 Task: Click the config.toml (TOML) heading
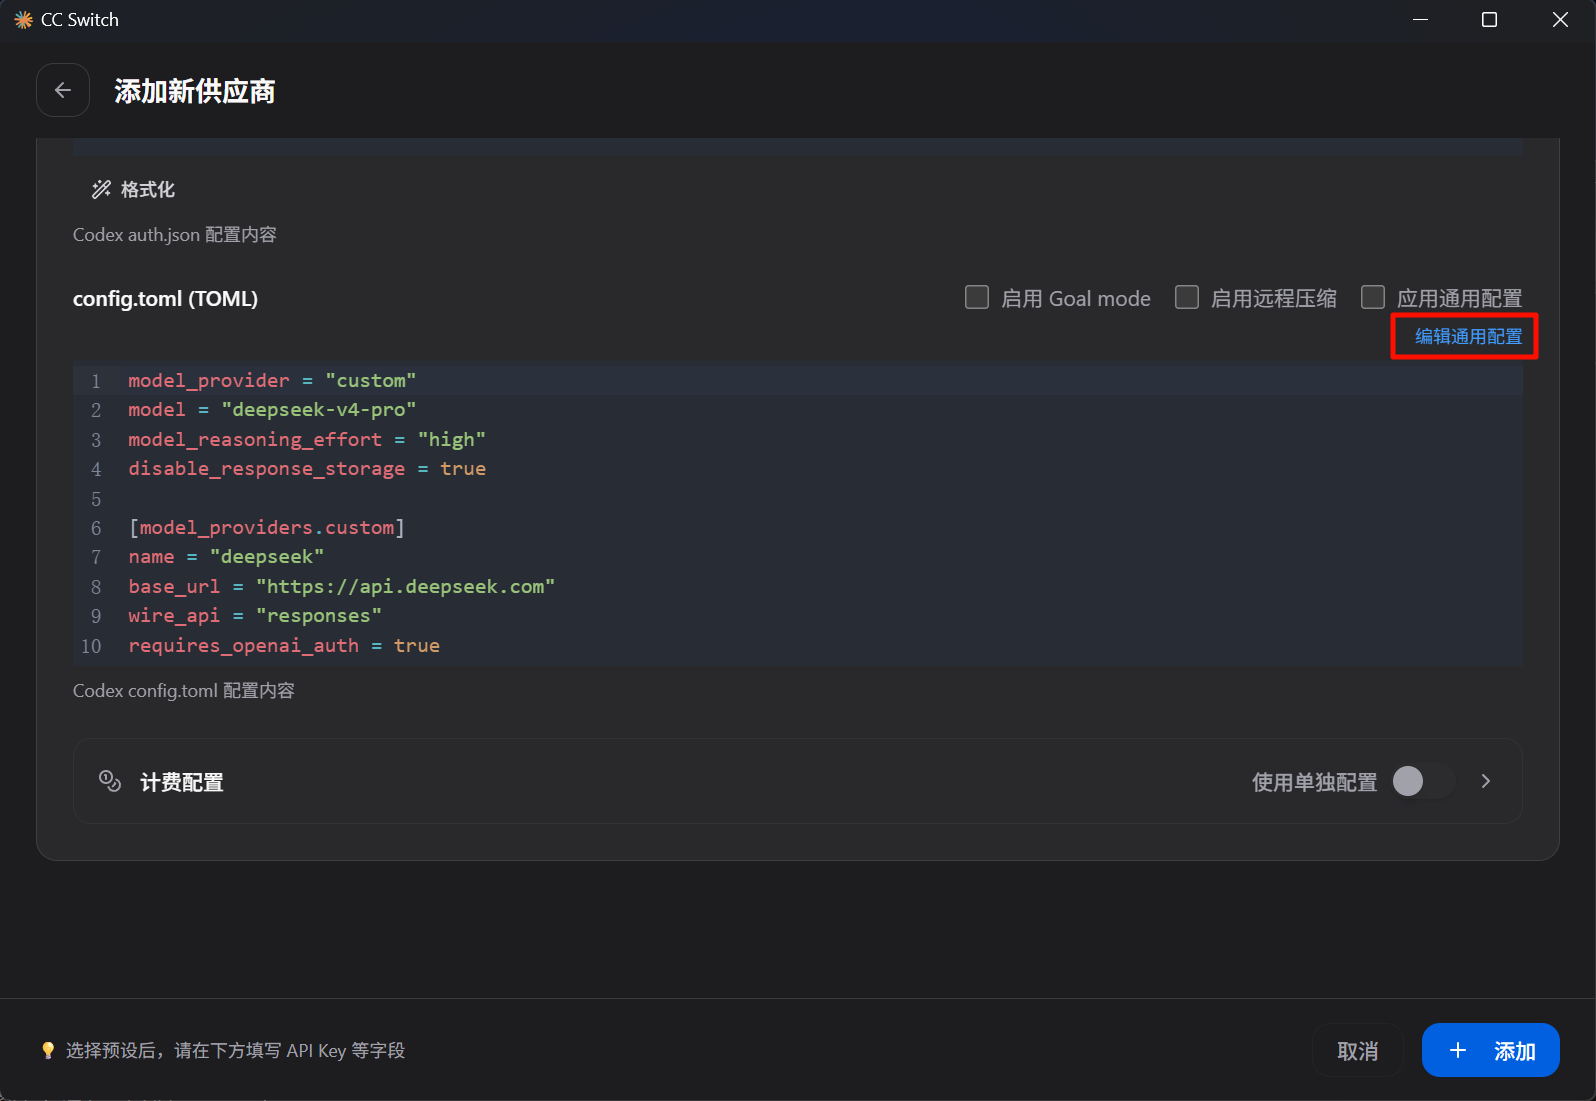(x=165, y=298)
